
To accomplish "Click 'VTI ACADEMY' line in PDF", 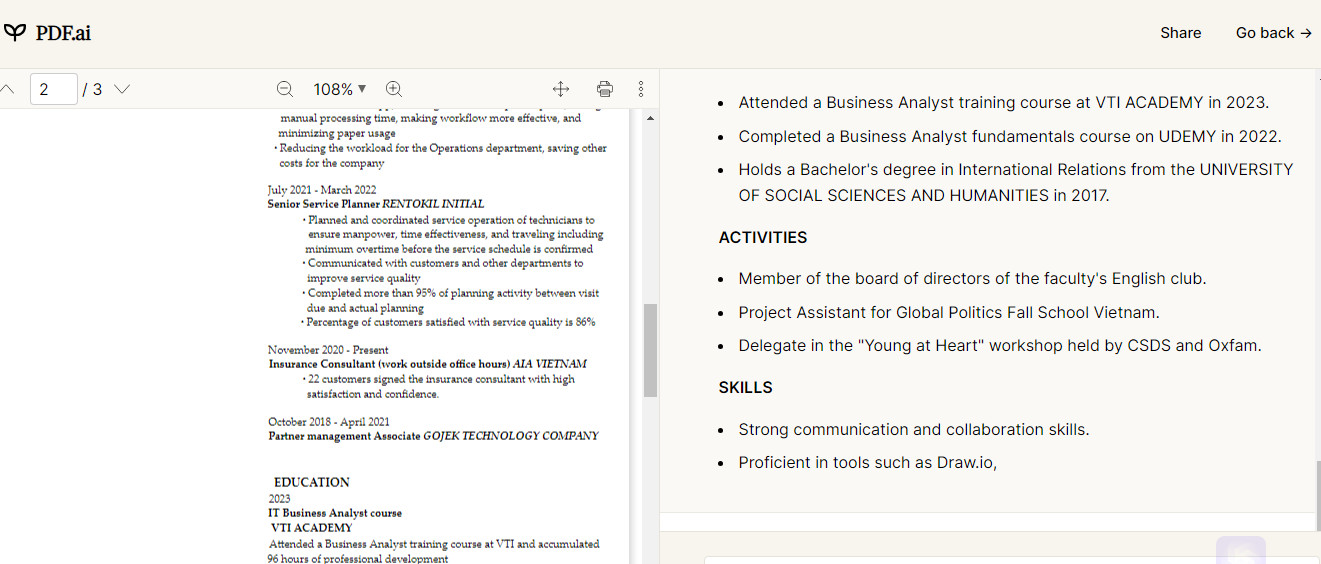I will [x=312, y=527].
